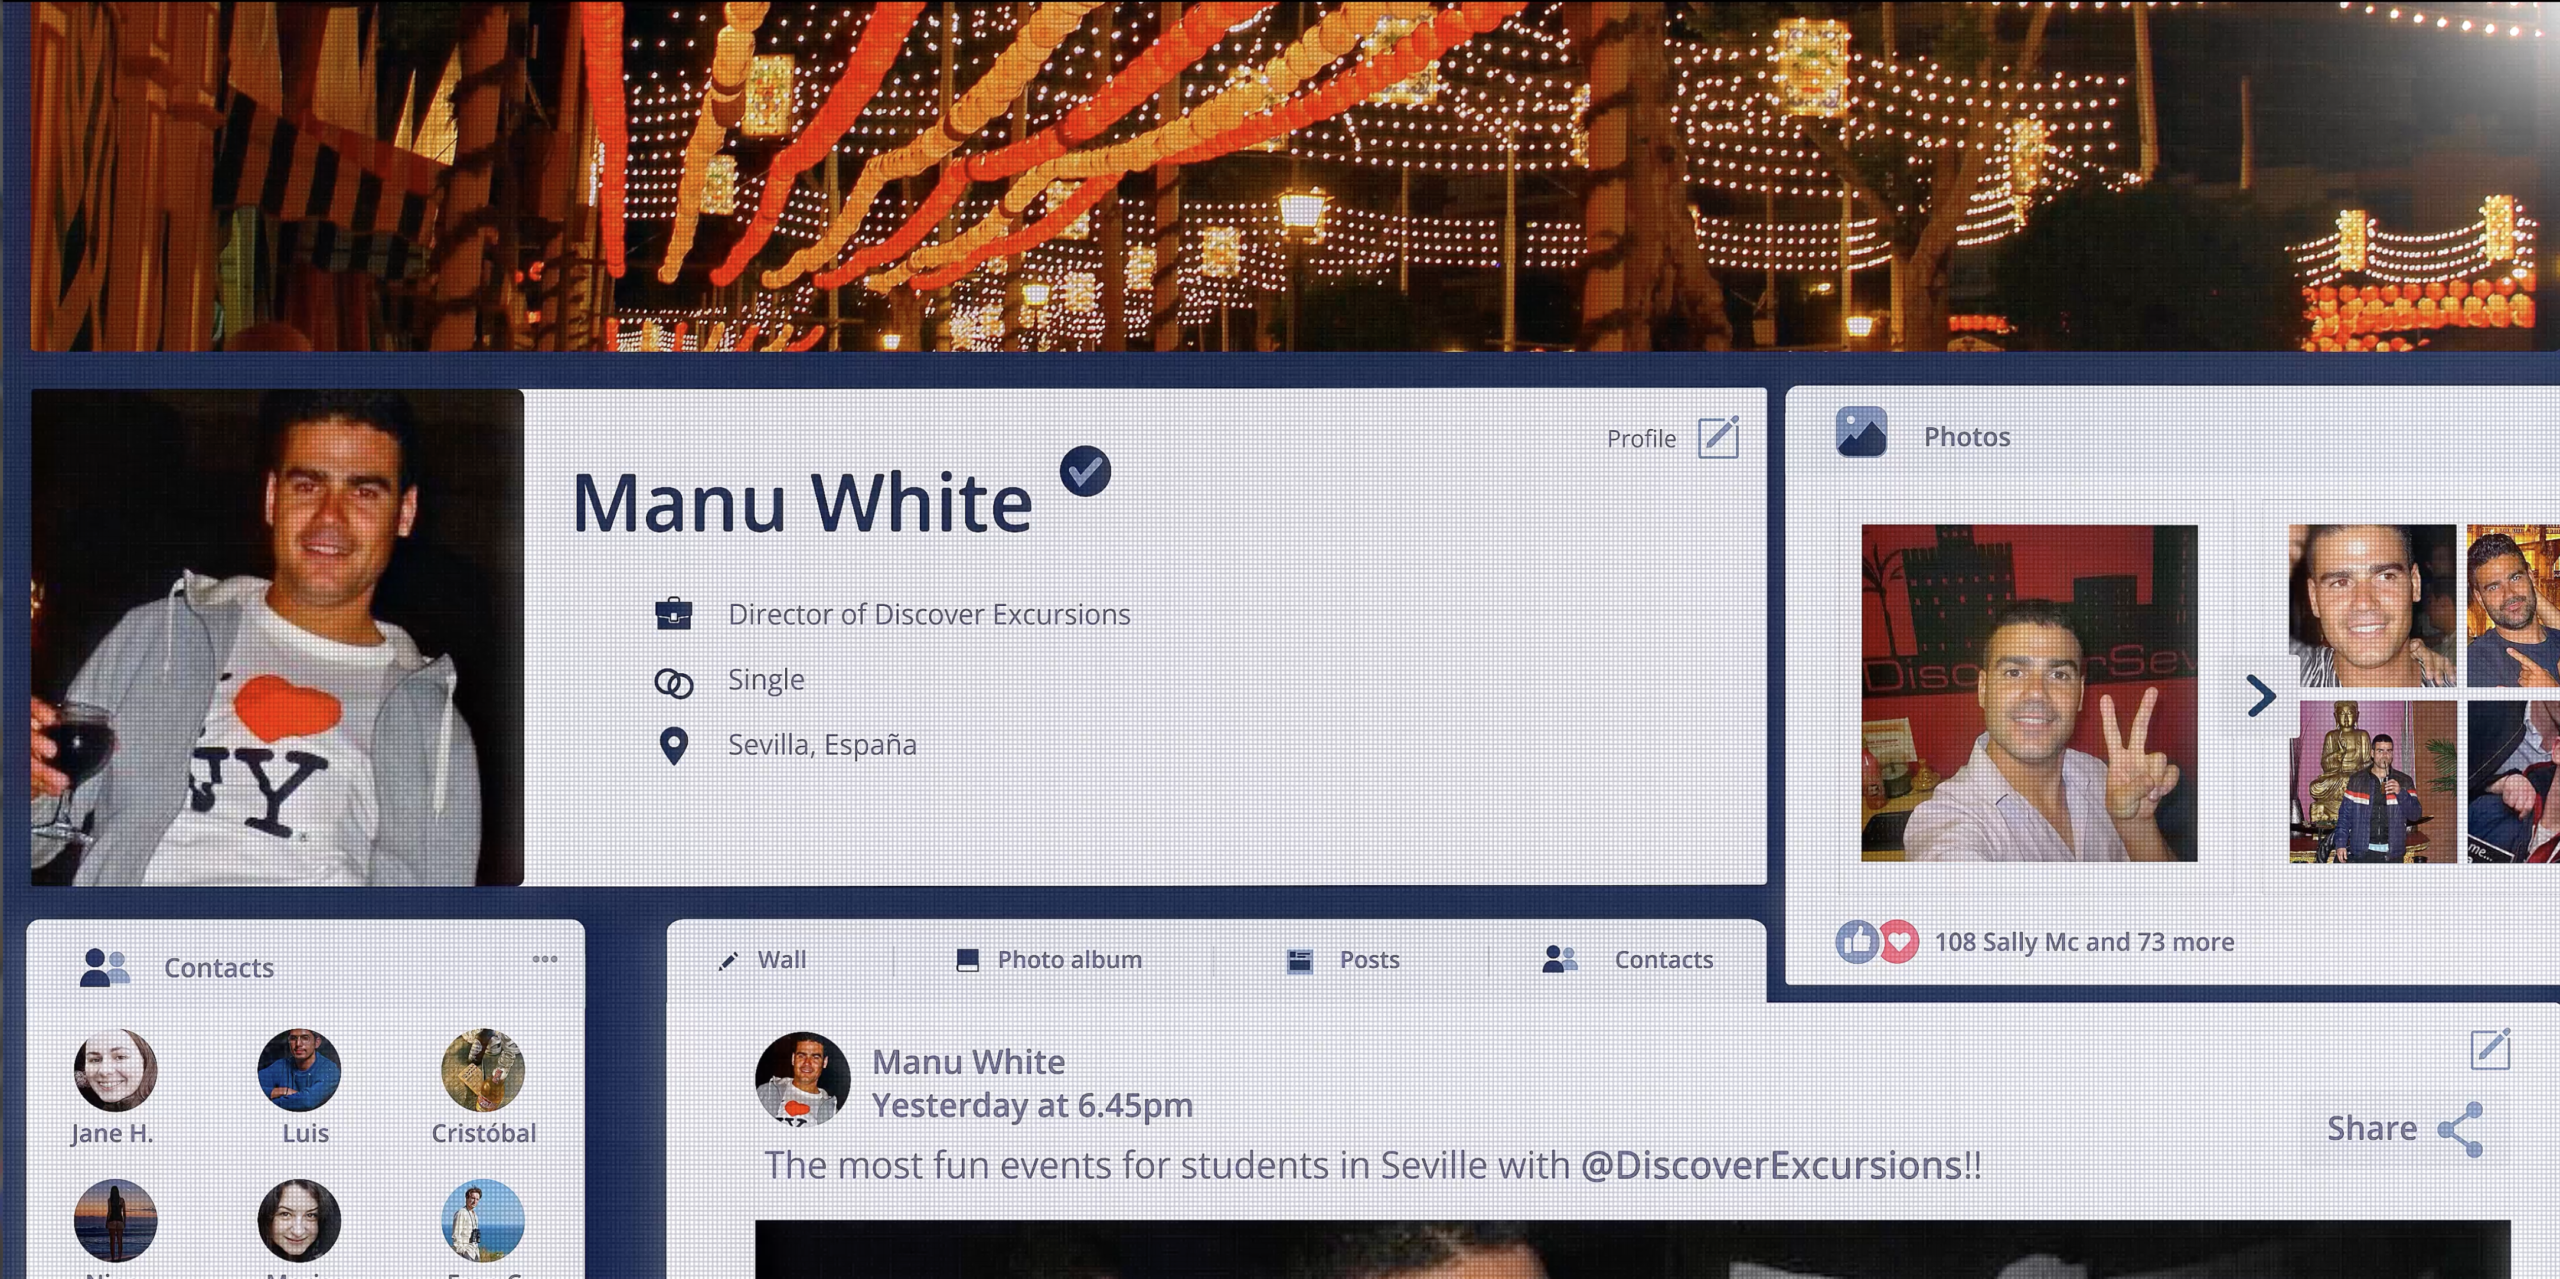The height and width of the screenshot is (1279, 2560).
Task: Click the Profile edit pencil icon
Action: click(x=1718, y=437)
